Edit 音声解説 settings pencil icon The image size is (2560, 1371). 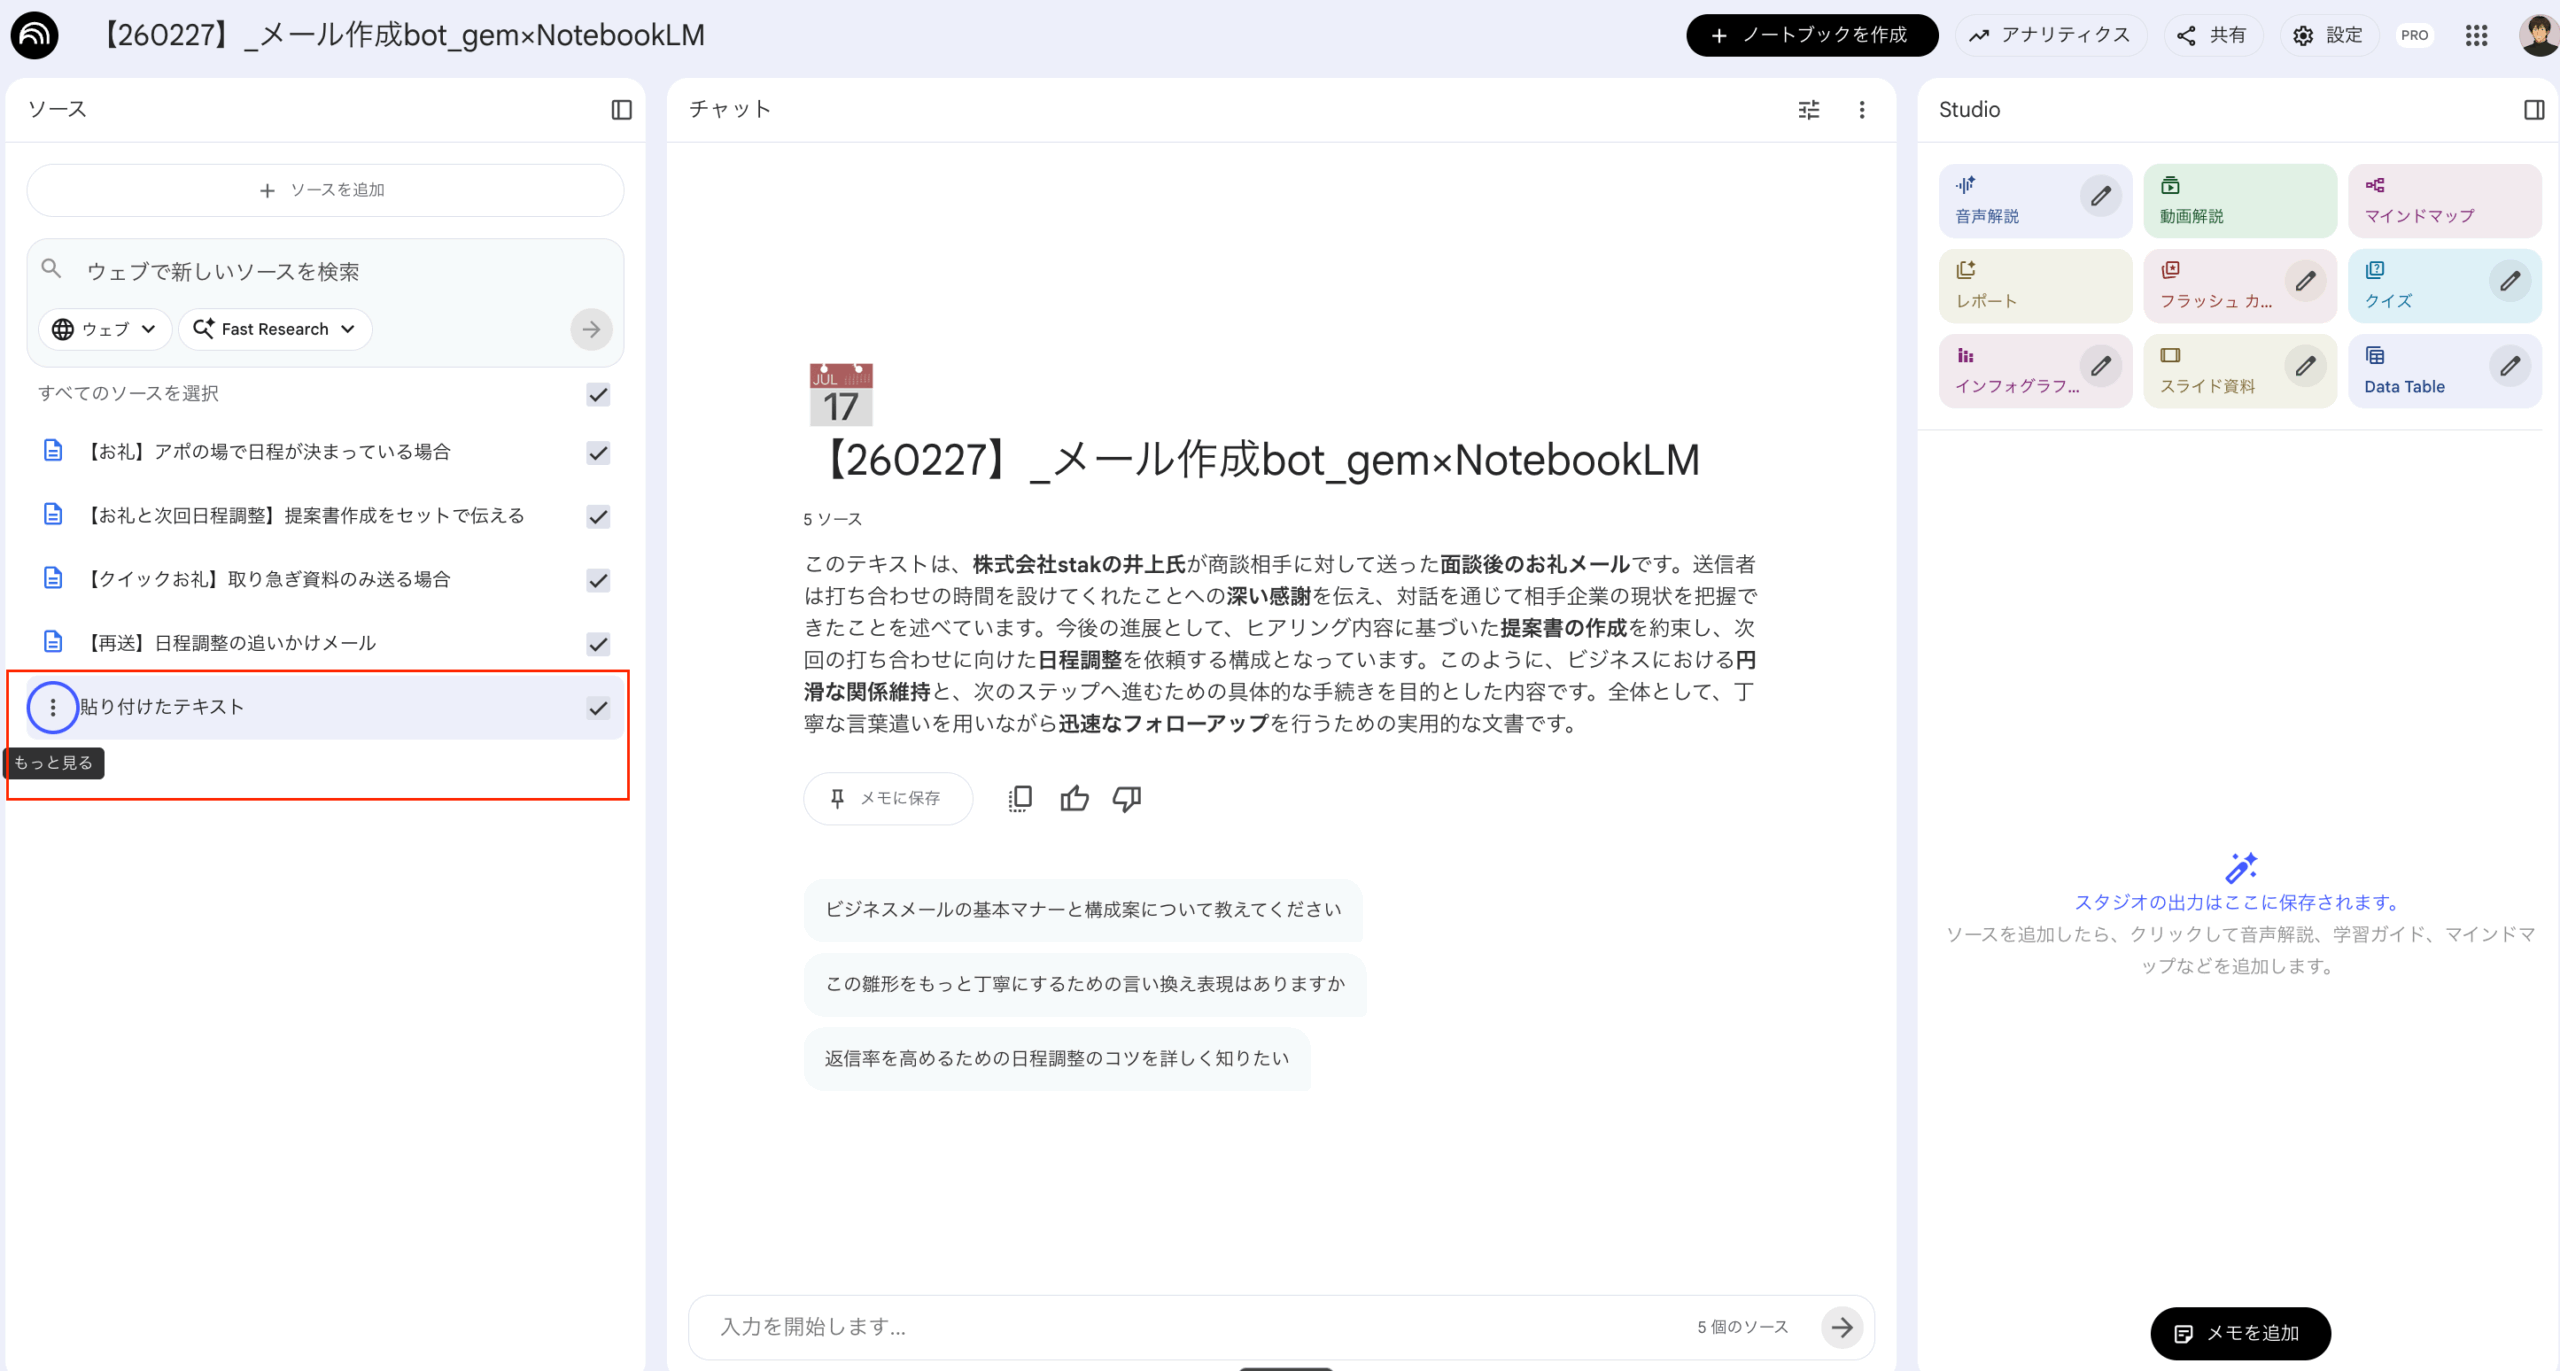click(2100, 196)
